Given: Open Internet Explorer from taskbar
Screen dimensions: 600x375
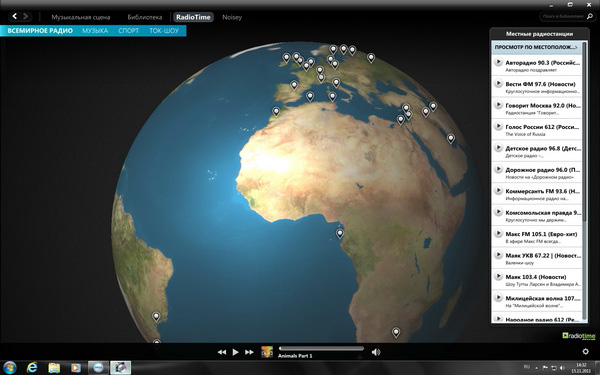Looking at the screenshot, I should pyautogui.click(x=32, y=368).
